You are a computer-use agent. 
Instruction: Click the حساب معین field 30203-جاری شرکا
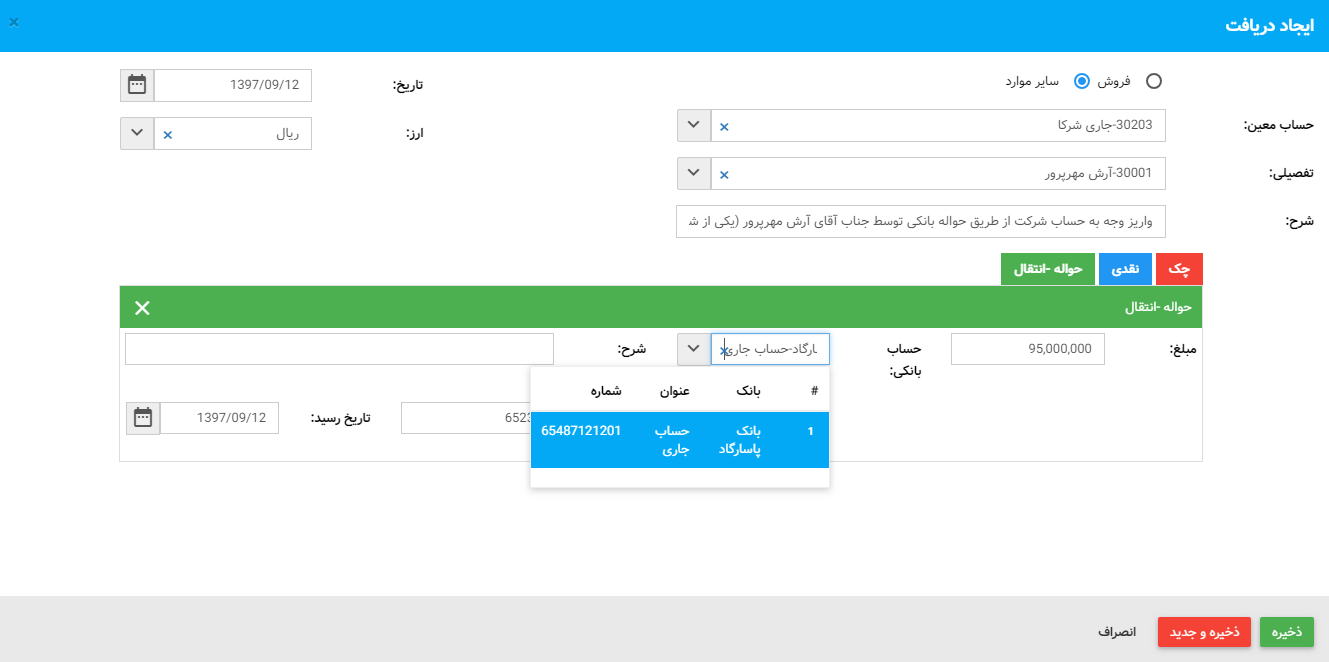coord(938,126)
